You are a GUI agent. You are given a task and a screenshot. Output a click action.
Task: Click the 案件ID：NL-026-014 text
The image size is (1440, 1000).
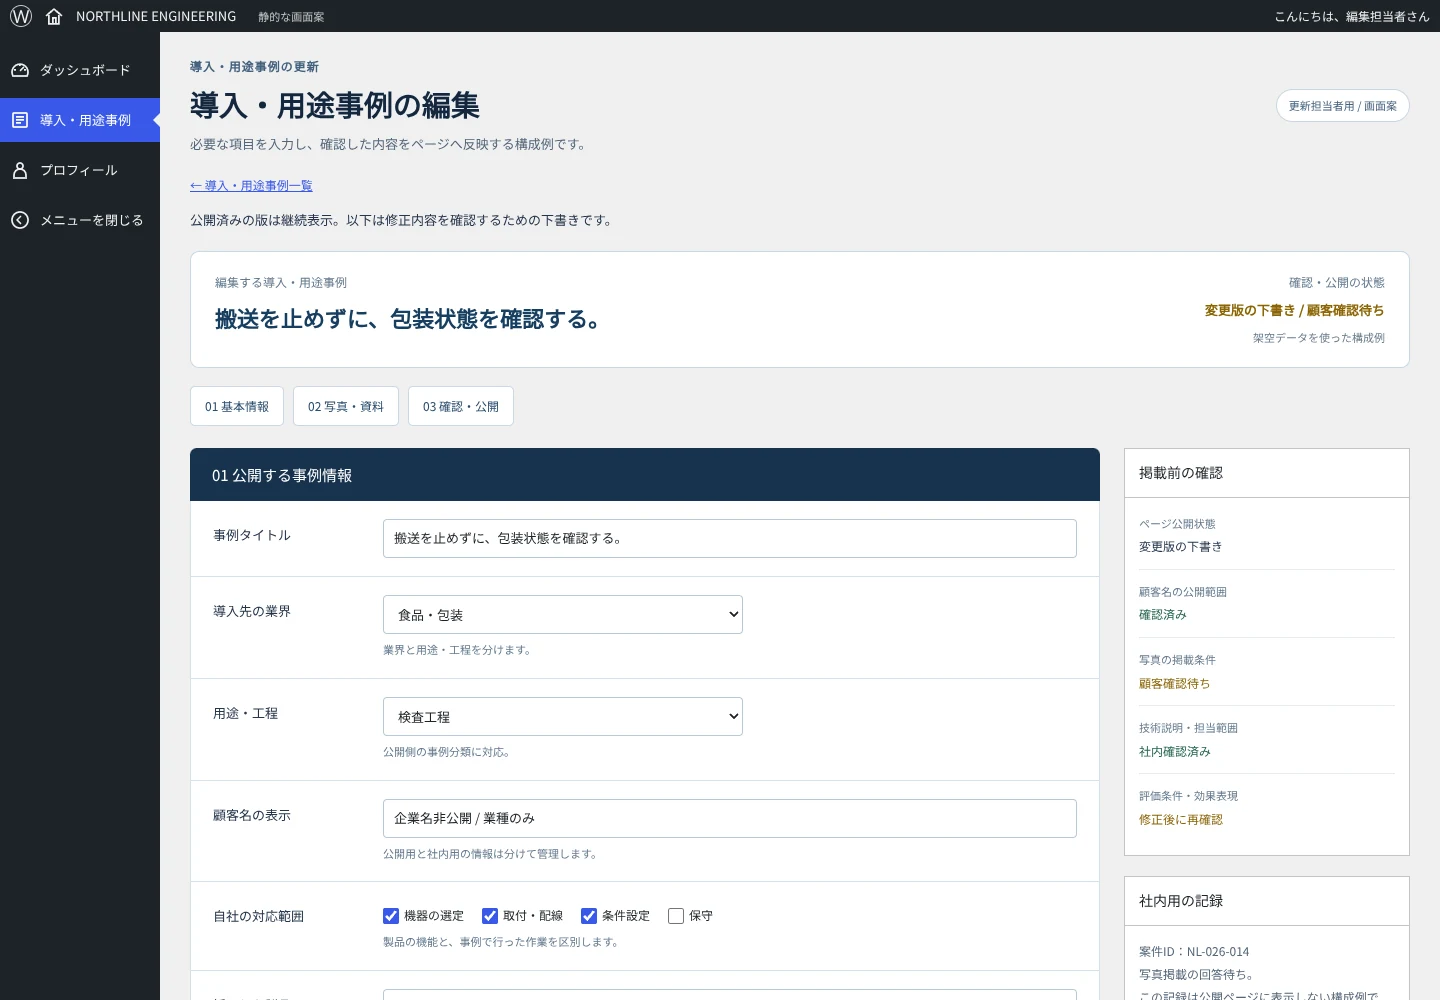[x=1194, y=952]
